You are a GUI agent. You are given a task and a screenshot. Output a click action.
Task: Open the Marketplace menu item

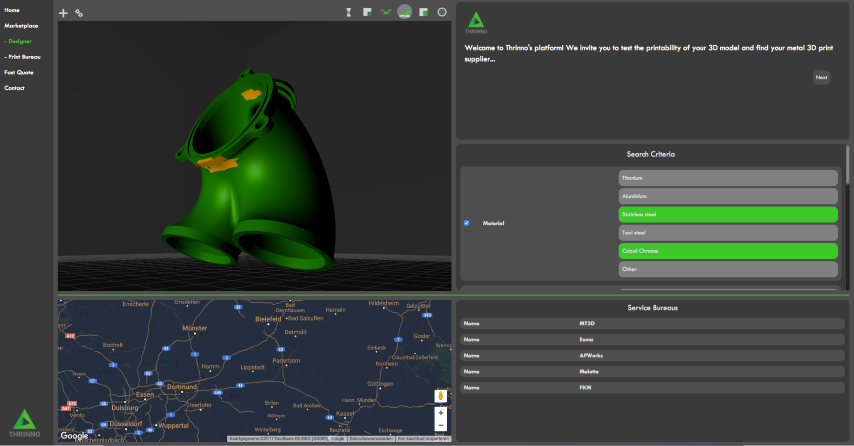[x=21, y=25]
